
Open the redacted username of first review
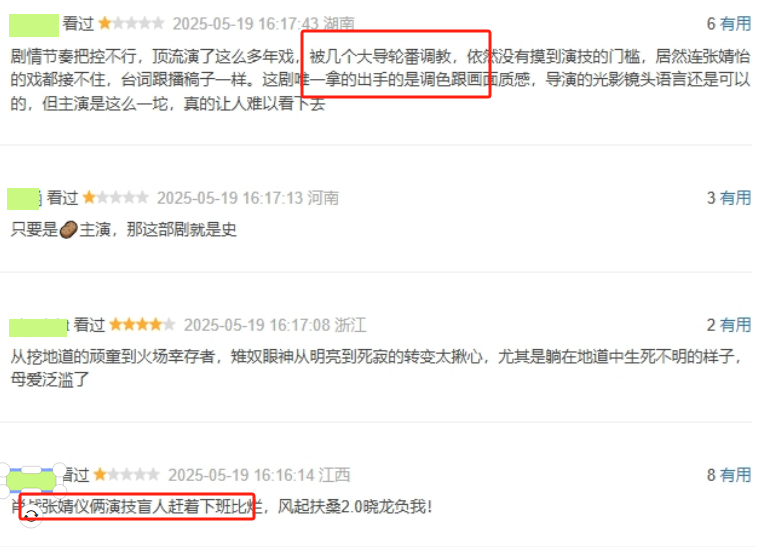[x=34, y=25]
